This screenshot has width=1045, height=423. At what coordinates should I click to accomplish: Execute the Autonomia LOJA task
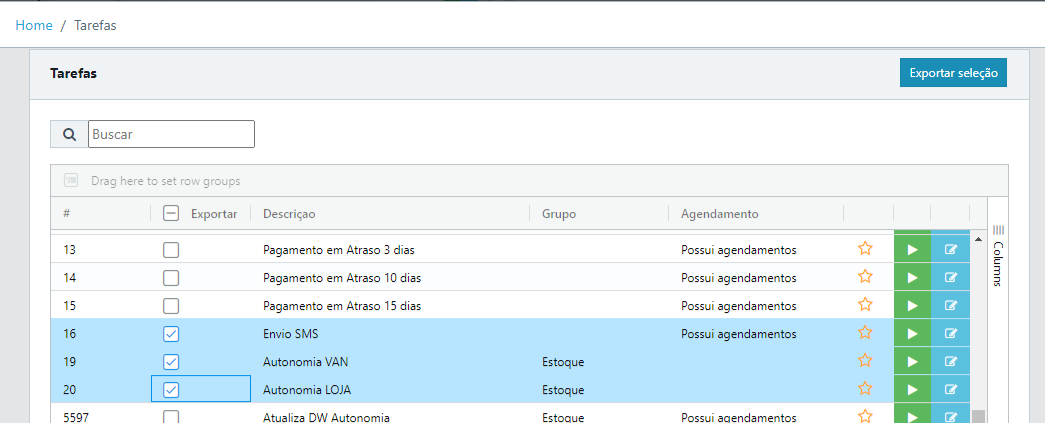pos(912,390)
